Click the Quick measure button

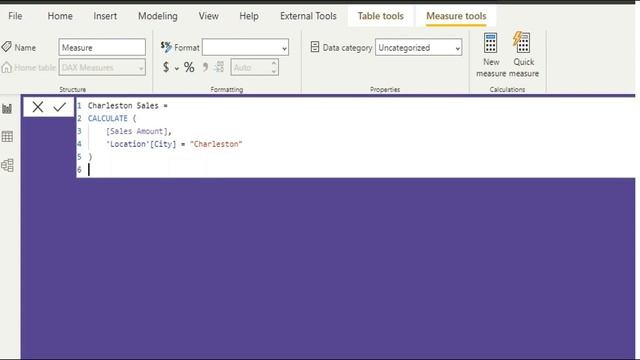pyautogui.click(x=524, y=55)
